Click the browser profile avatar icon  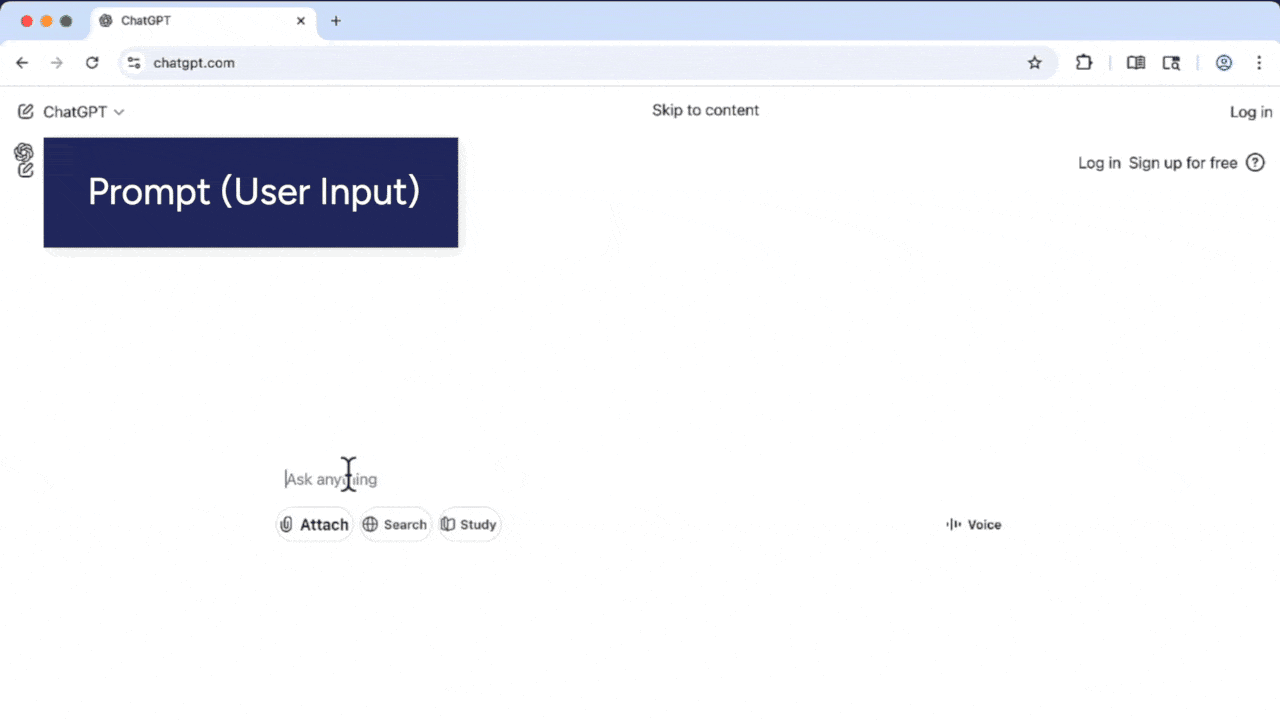[1224, 62]
